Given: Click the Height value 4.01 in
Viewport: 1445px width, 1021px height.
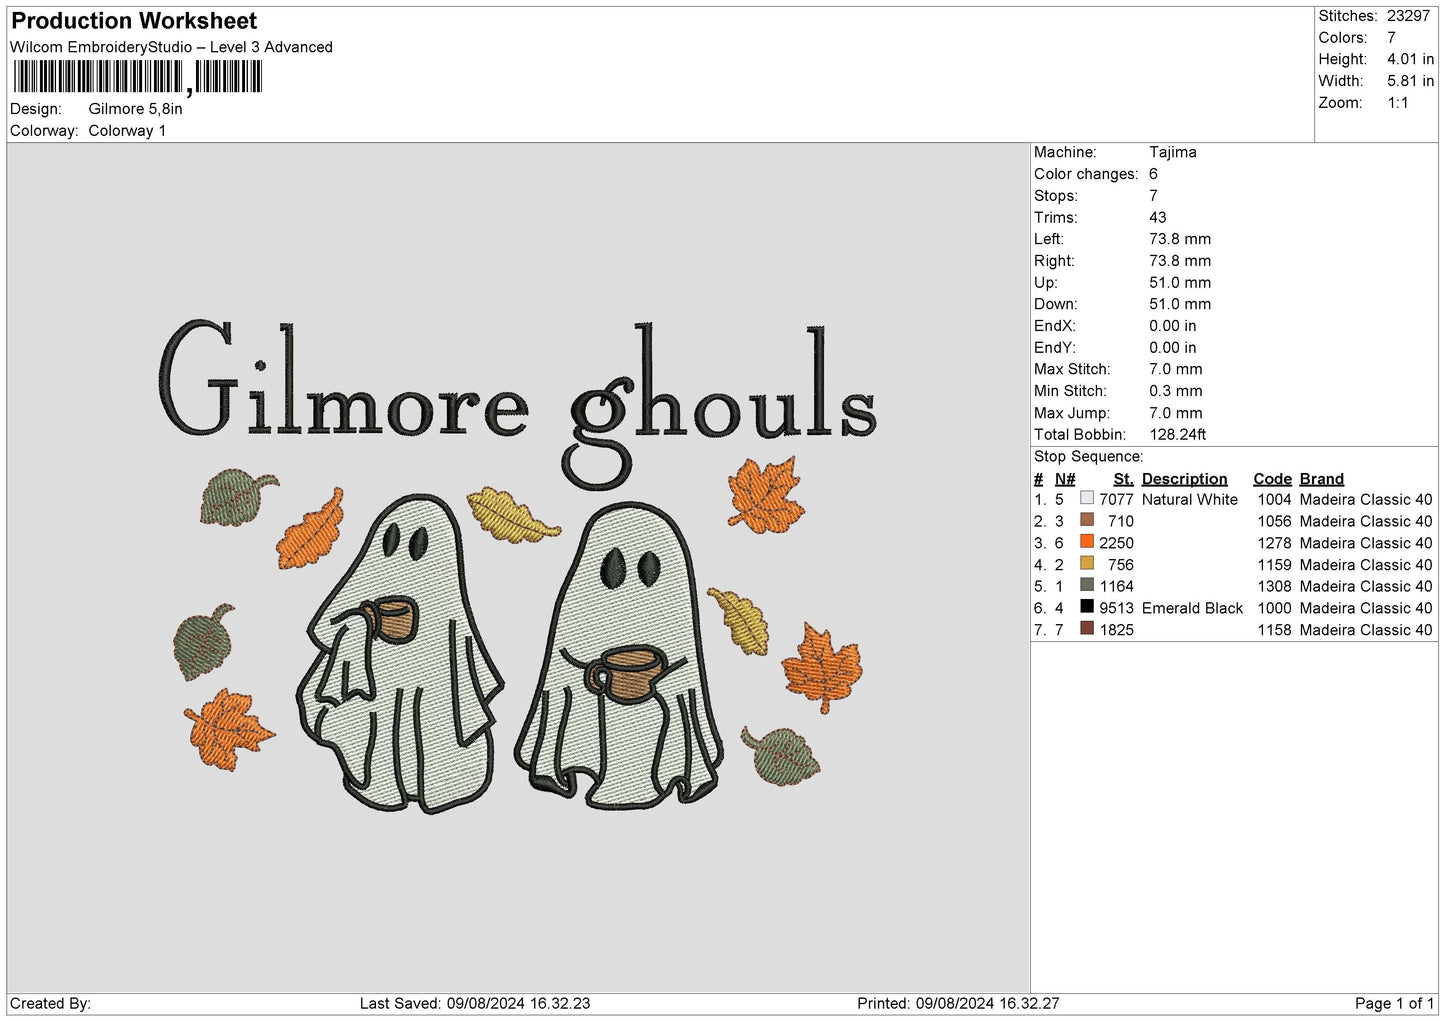Looking at the screenshot, I should (x=1410, y=59).
